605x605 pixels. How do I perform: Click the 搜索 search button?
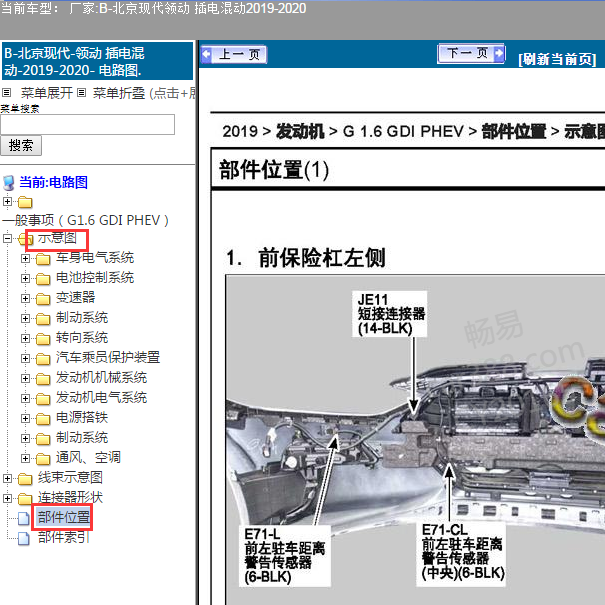point(21,145)
